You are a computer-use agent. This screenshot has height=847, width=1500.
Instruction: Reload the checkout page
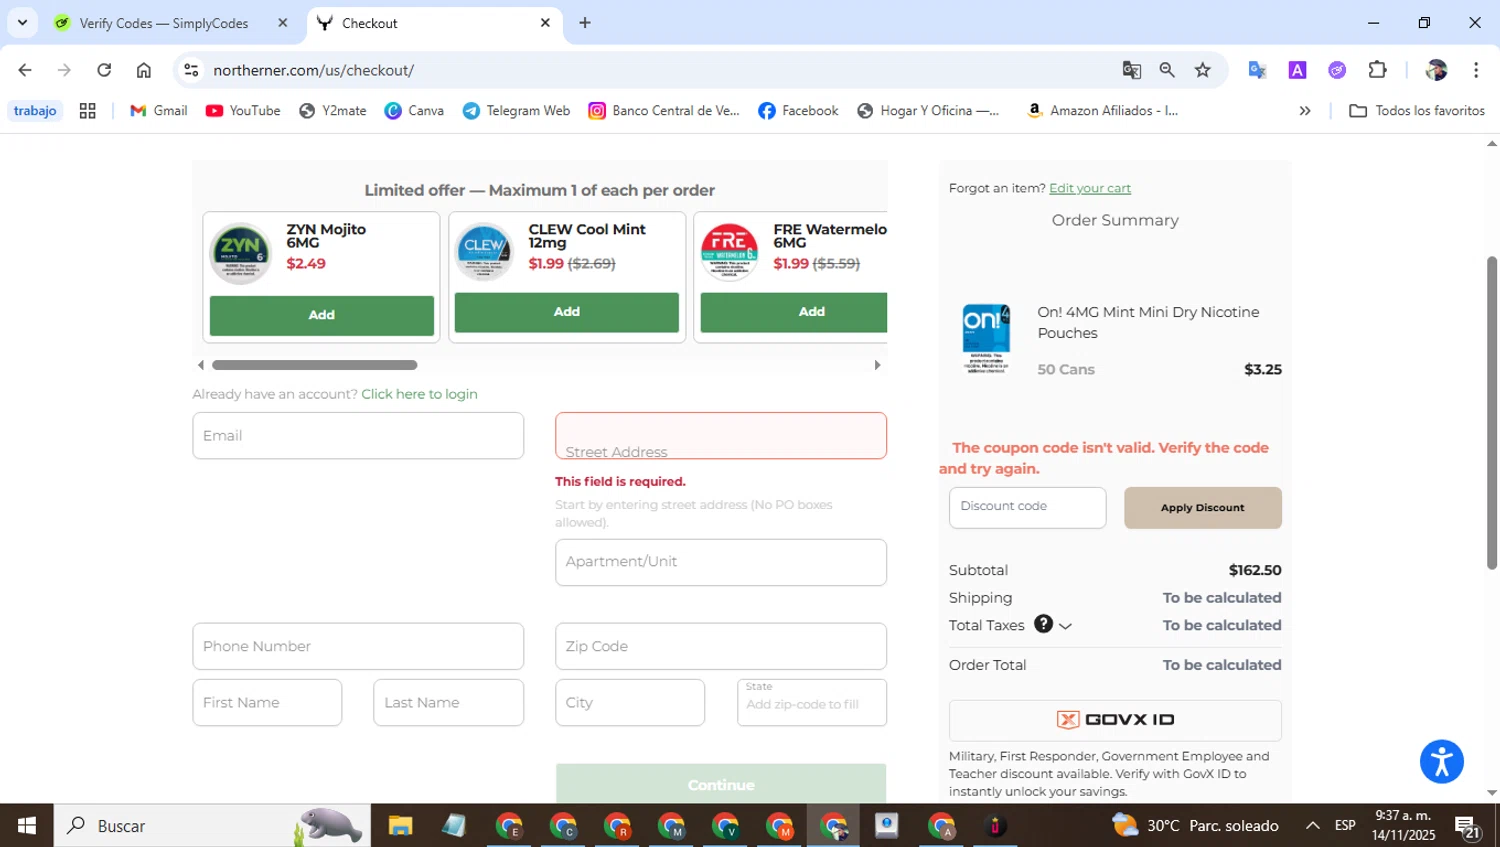(x=104, y=70)
